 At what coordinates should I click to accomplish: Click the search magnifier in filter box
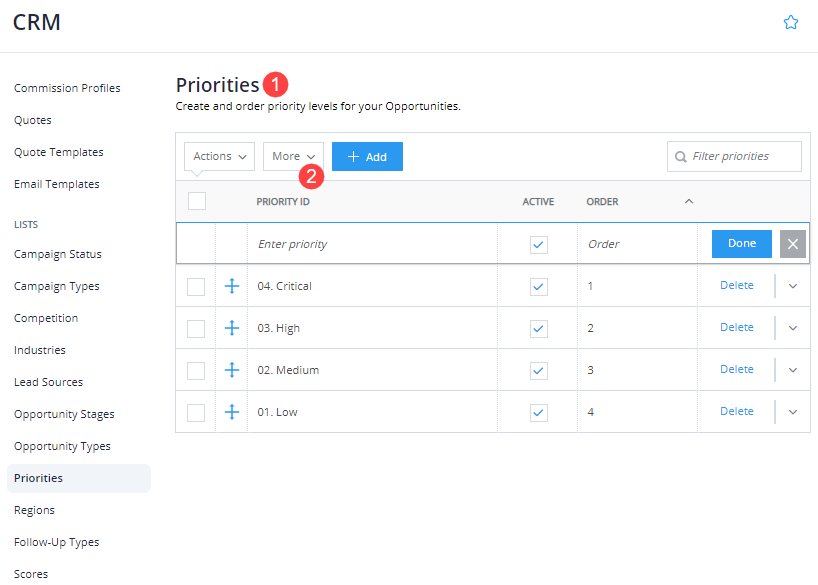680,157
